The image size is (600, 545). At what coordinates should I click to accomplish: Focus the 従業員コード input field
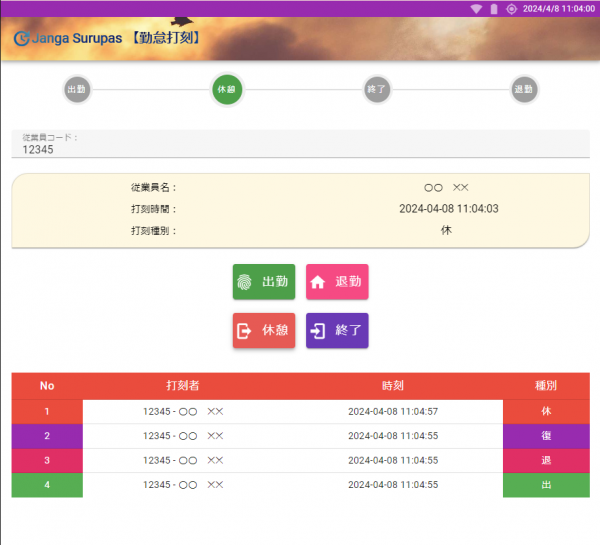pos(300,149)
